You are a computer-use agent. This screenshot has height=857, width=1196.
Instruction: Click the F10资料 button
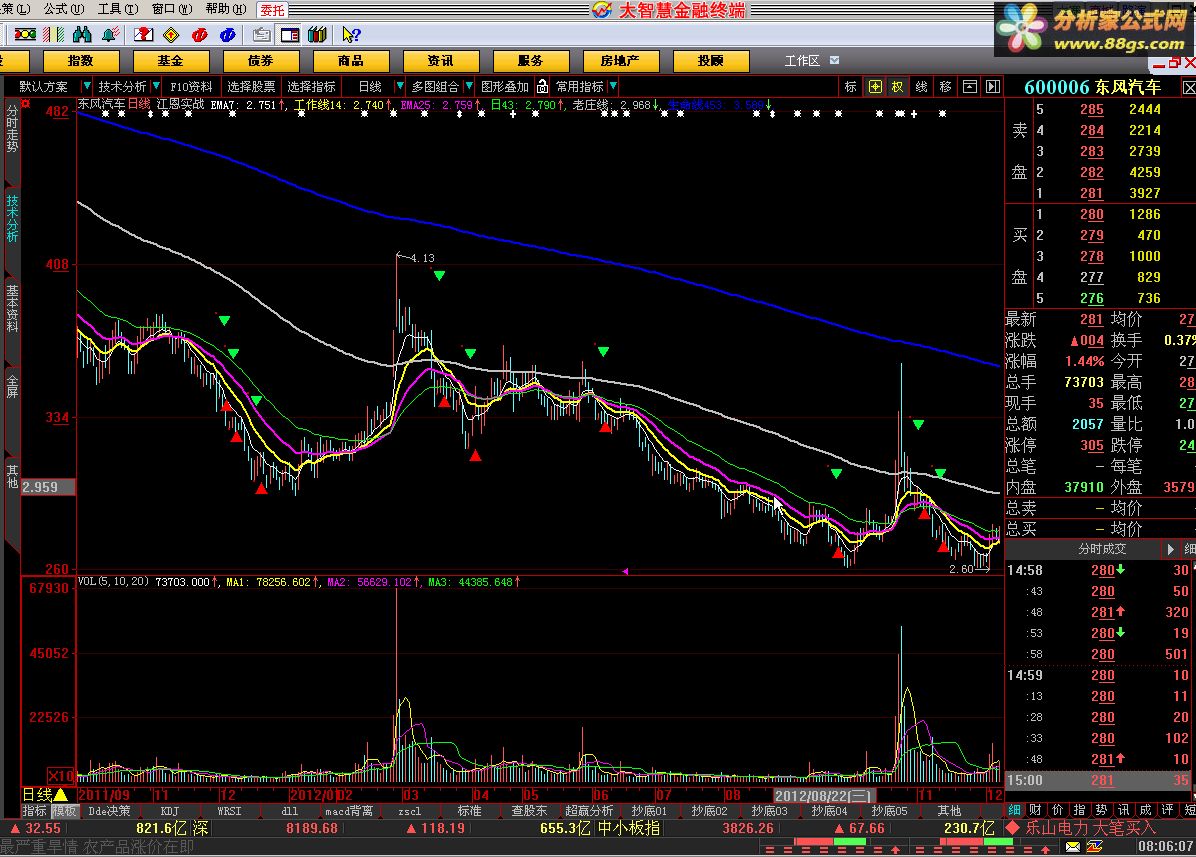[191, 87]
